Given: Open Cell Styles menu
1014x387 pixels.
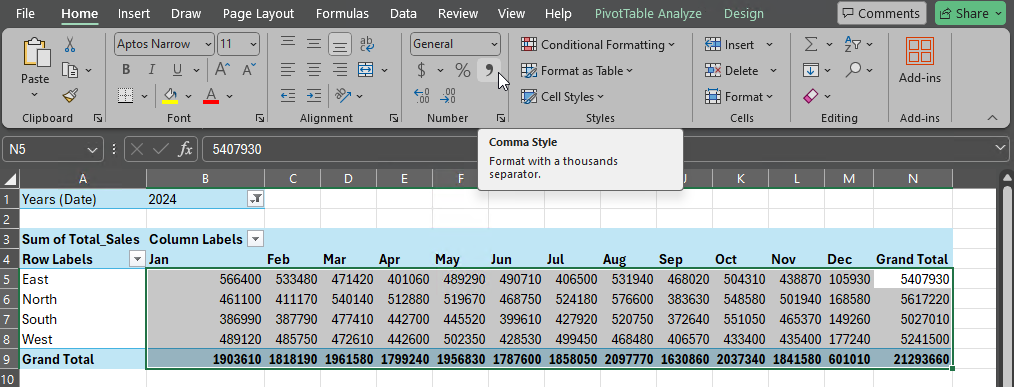Looking at the screenshot, I should 562,96.
